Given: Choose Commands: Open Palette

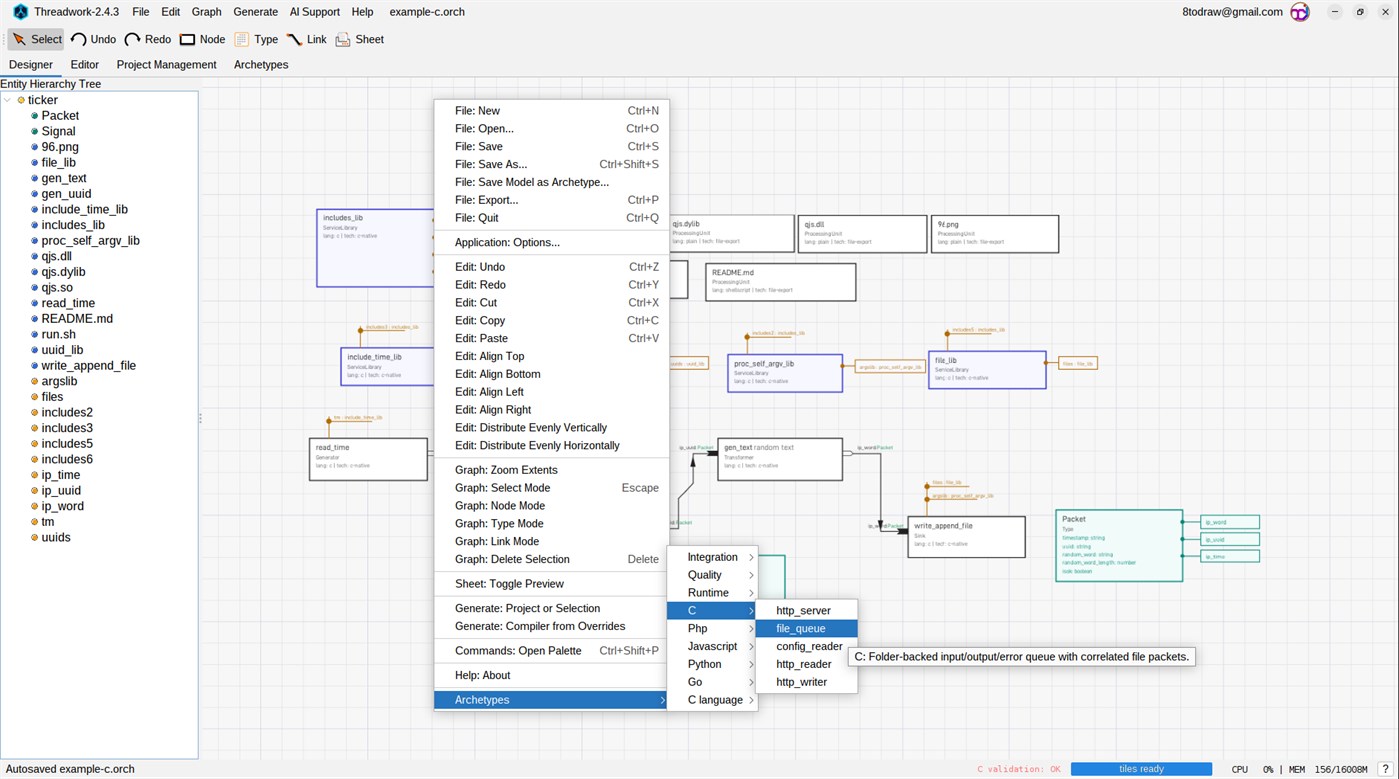Looking at the screenshot, I should [551, 651].
